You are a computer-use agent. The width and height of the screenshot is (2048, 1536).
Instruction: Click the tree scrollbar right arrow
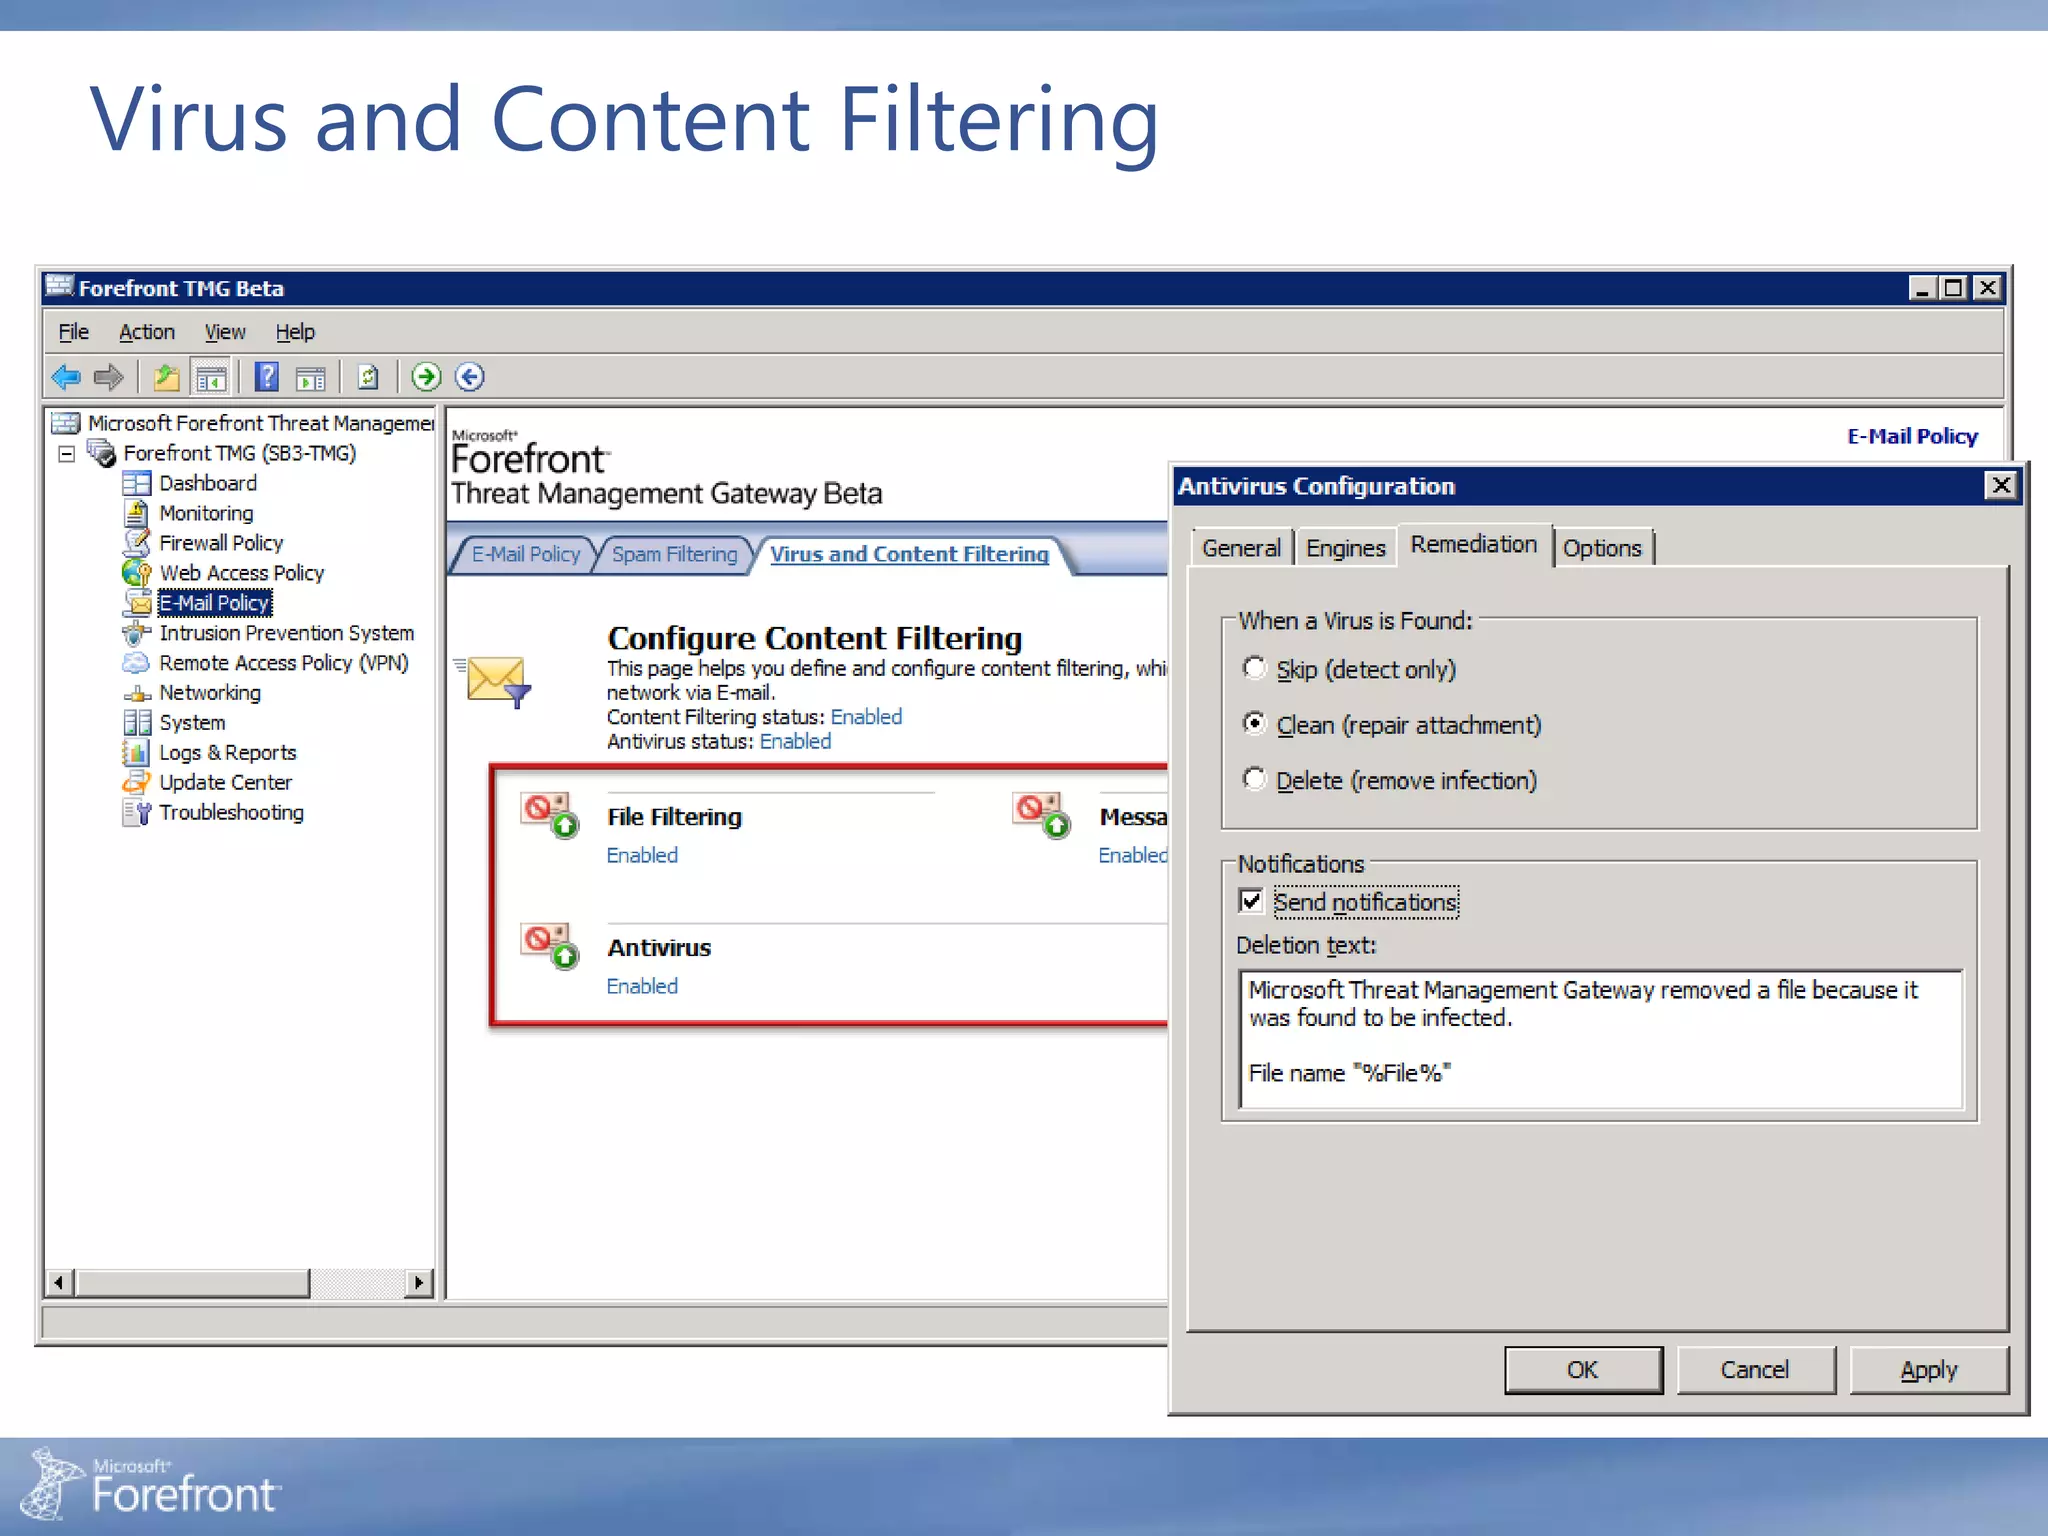pyautogui.click(x=418, y=1282)
